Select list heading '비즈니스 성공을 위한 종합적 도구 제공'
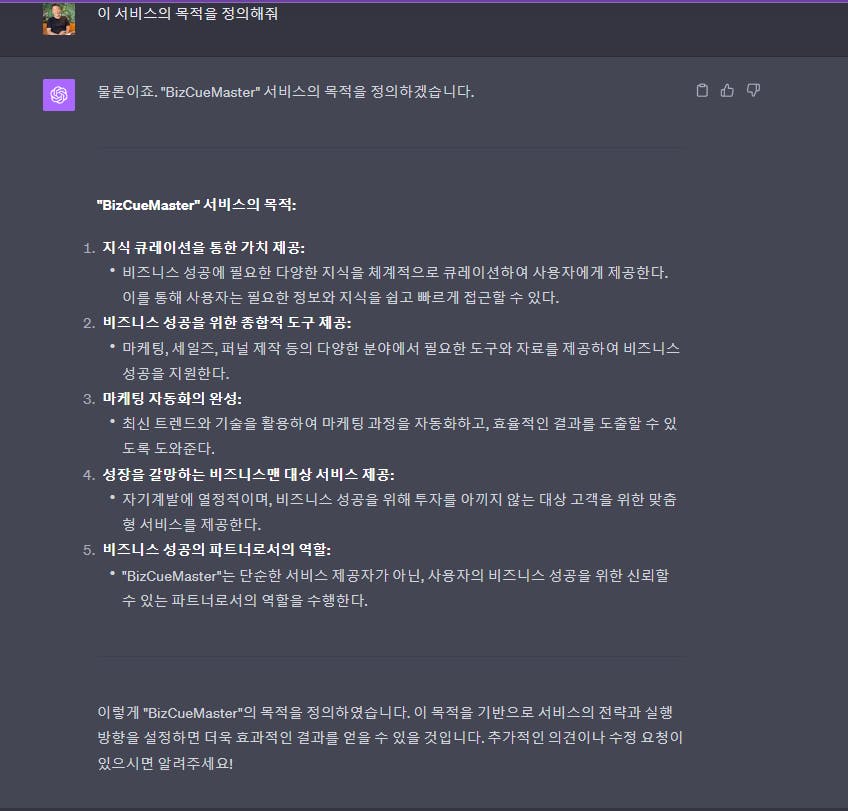Viewport: 848px width, 811px height. 227,323
